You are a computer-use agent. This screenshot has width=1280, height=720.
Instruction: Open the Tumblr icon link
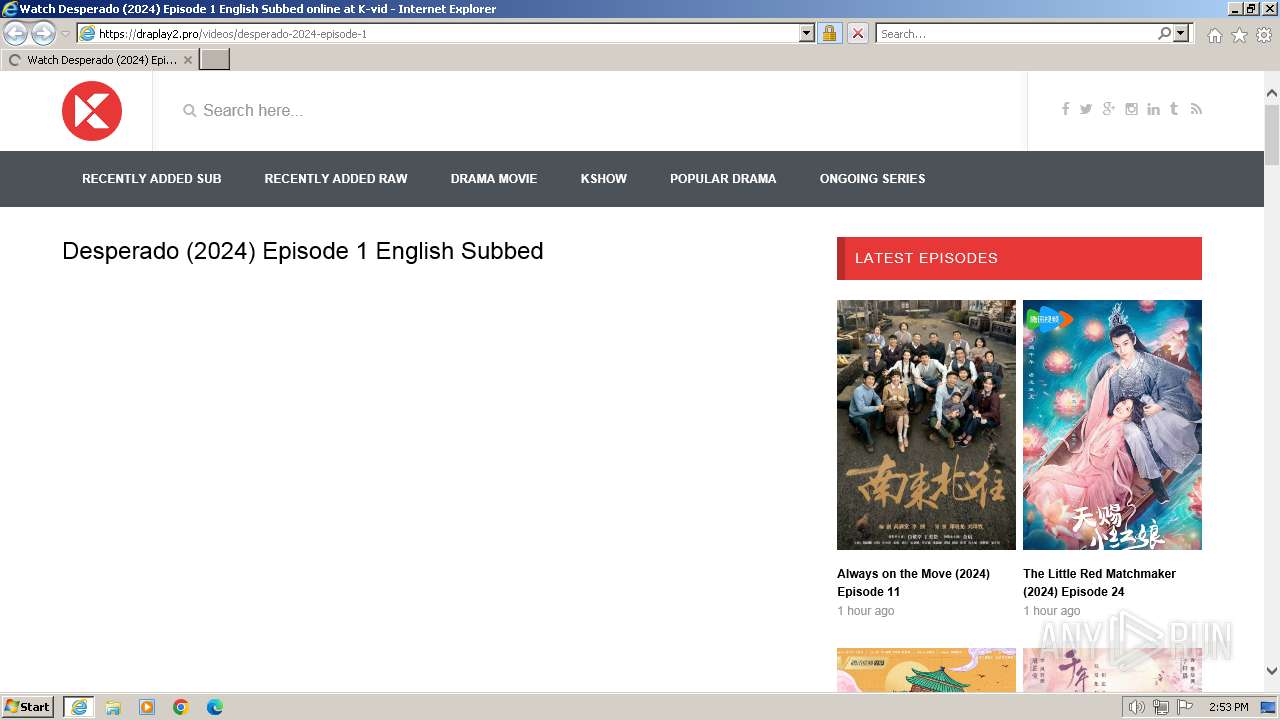coord(1174,109)
